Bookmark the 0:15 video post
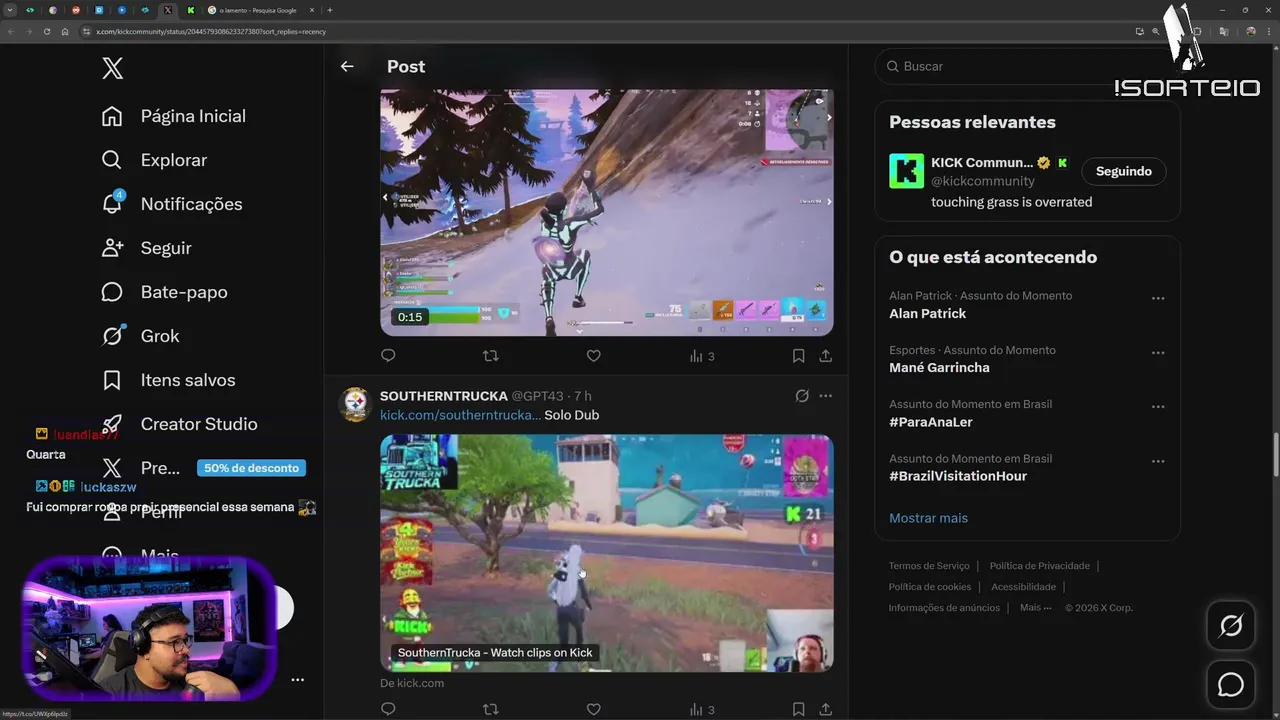The height and width of the screenshot is (720, 1280). pos(798,355)
